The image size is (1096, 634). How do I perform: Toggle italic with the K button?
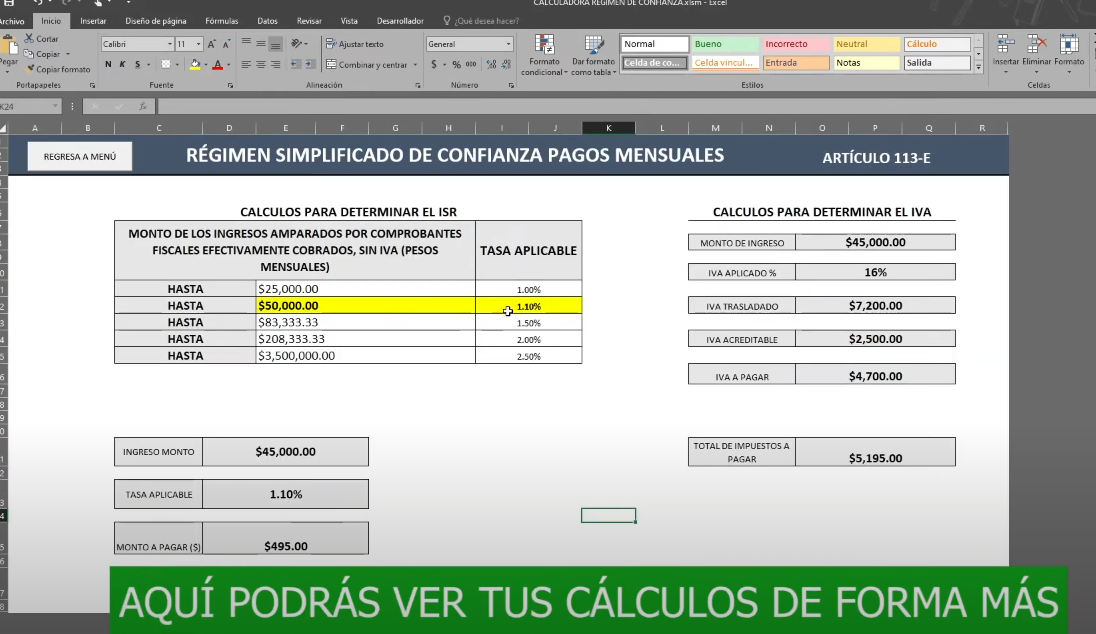click(x=122, y=65)
